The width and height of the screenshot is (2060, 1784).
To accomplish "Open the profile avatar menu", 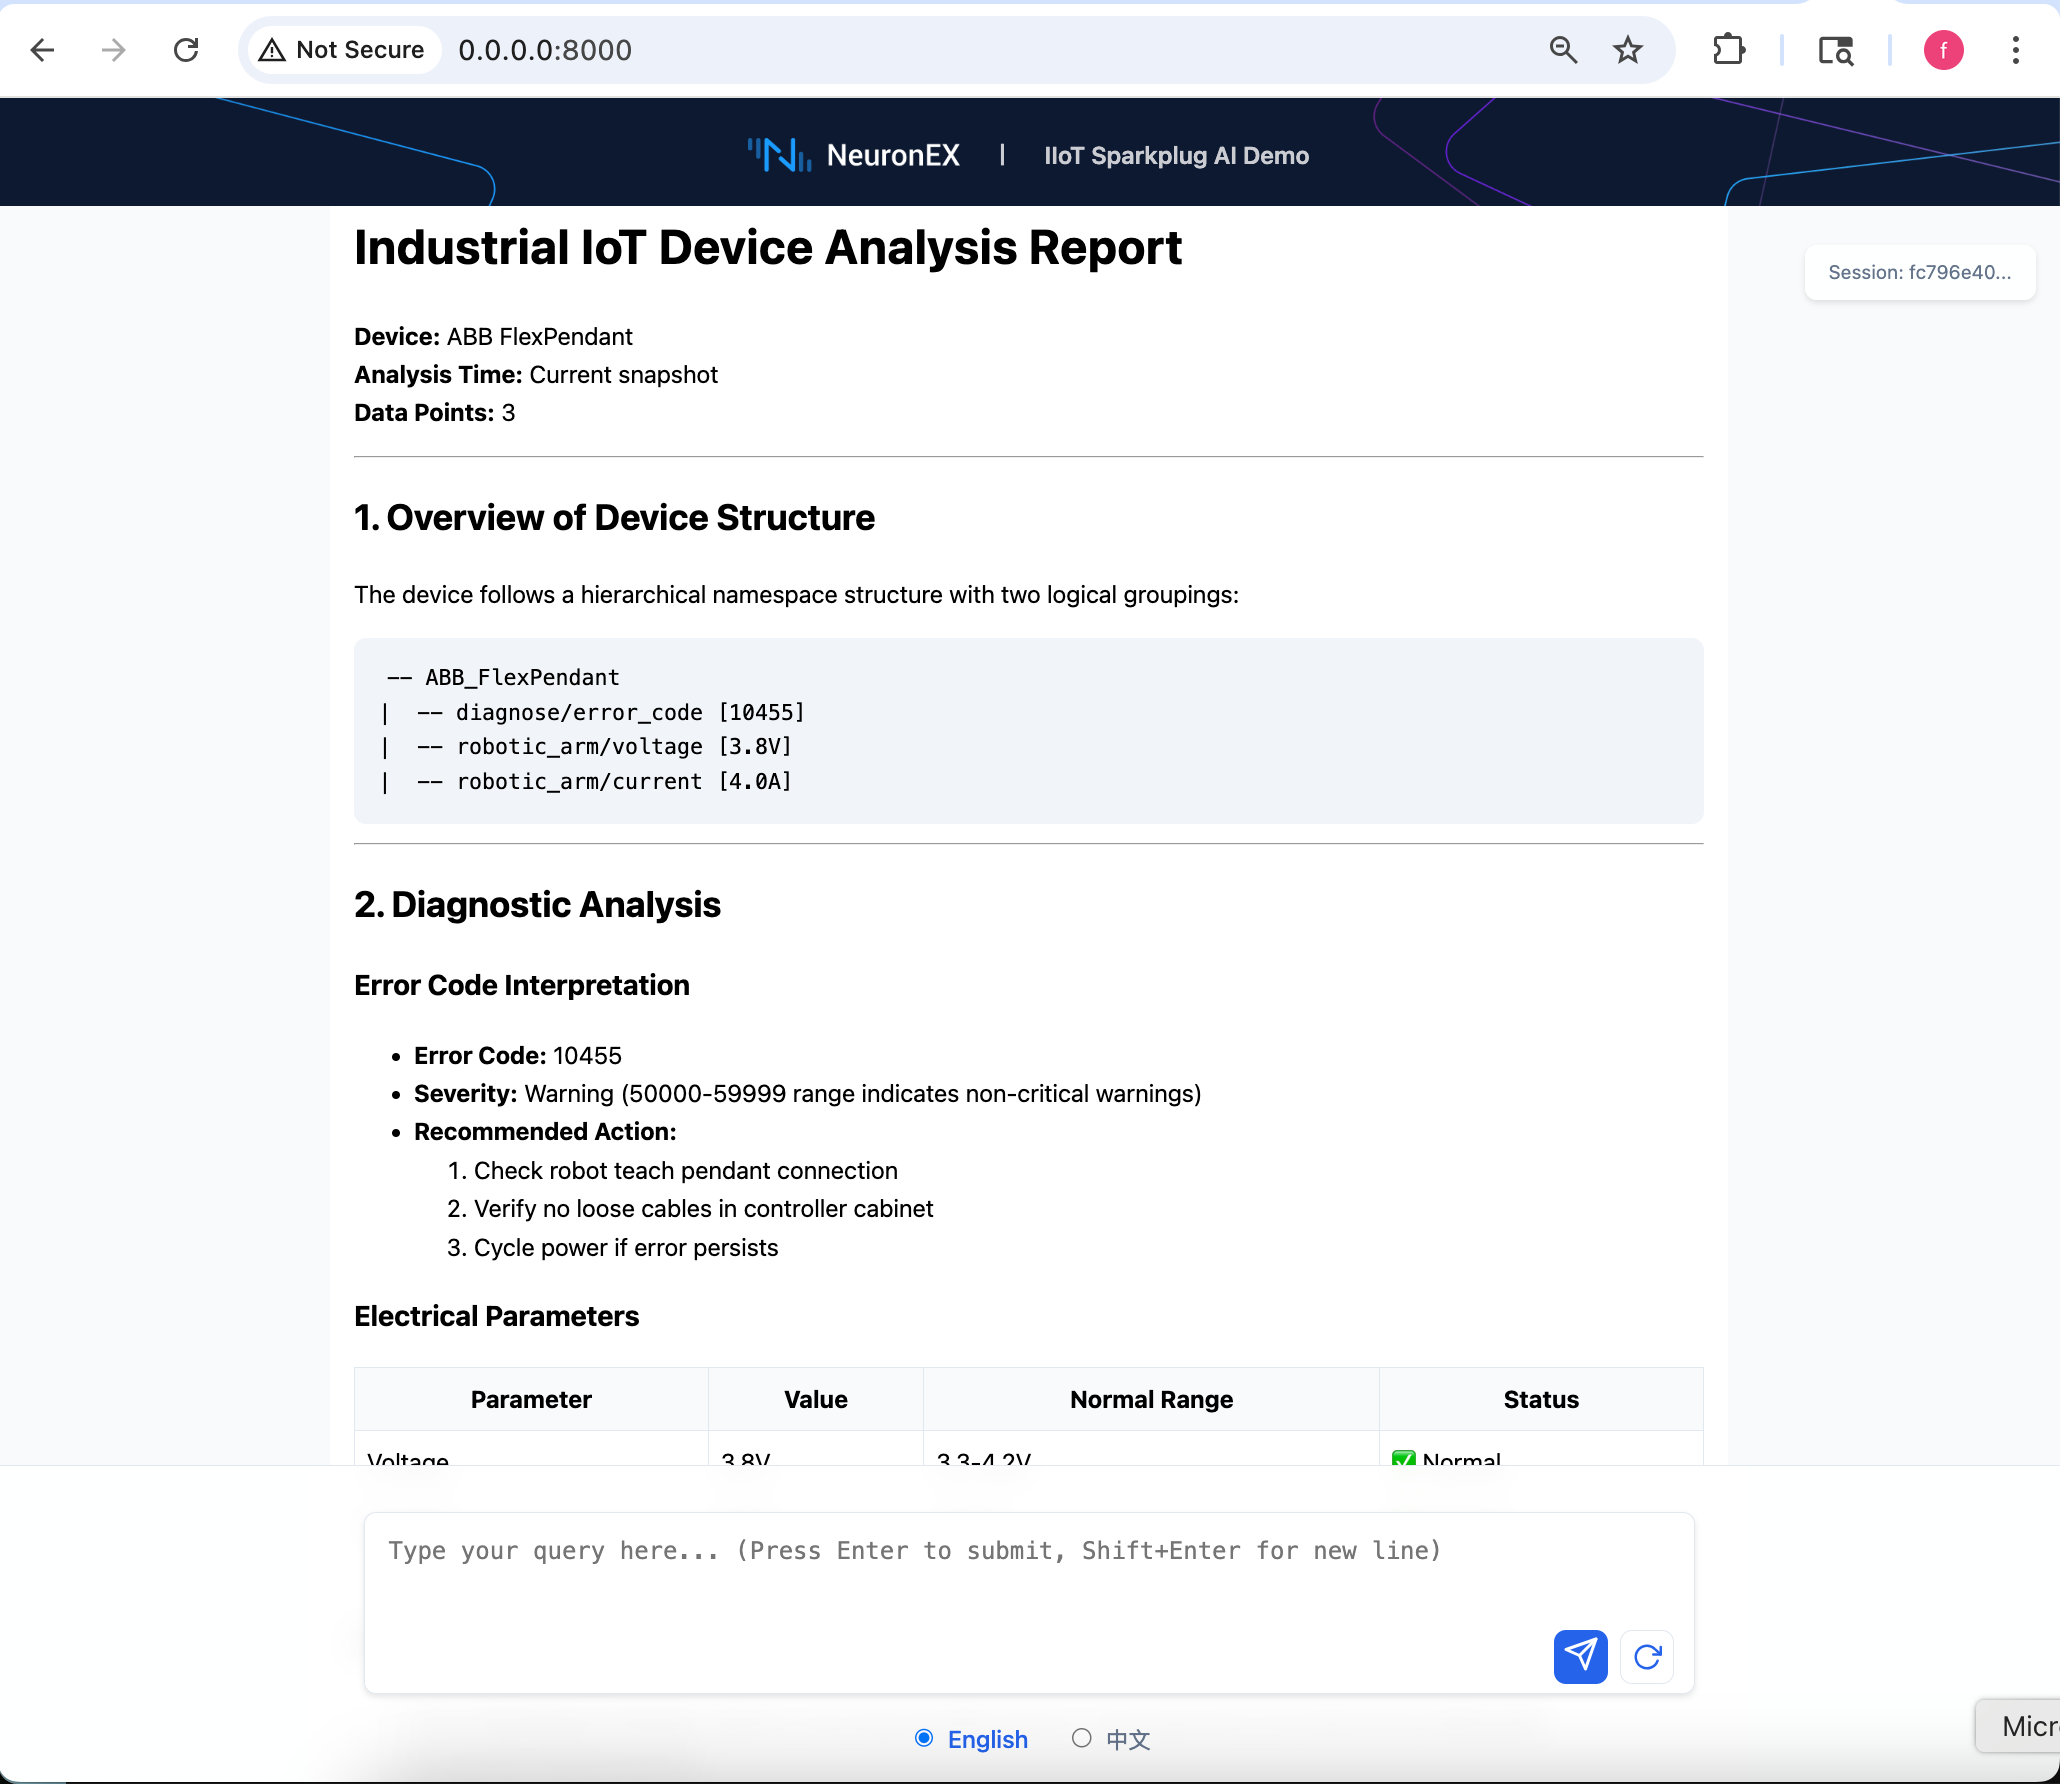I will point(1943,50).
